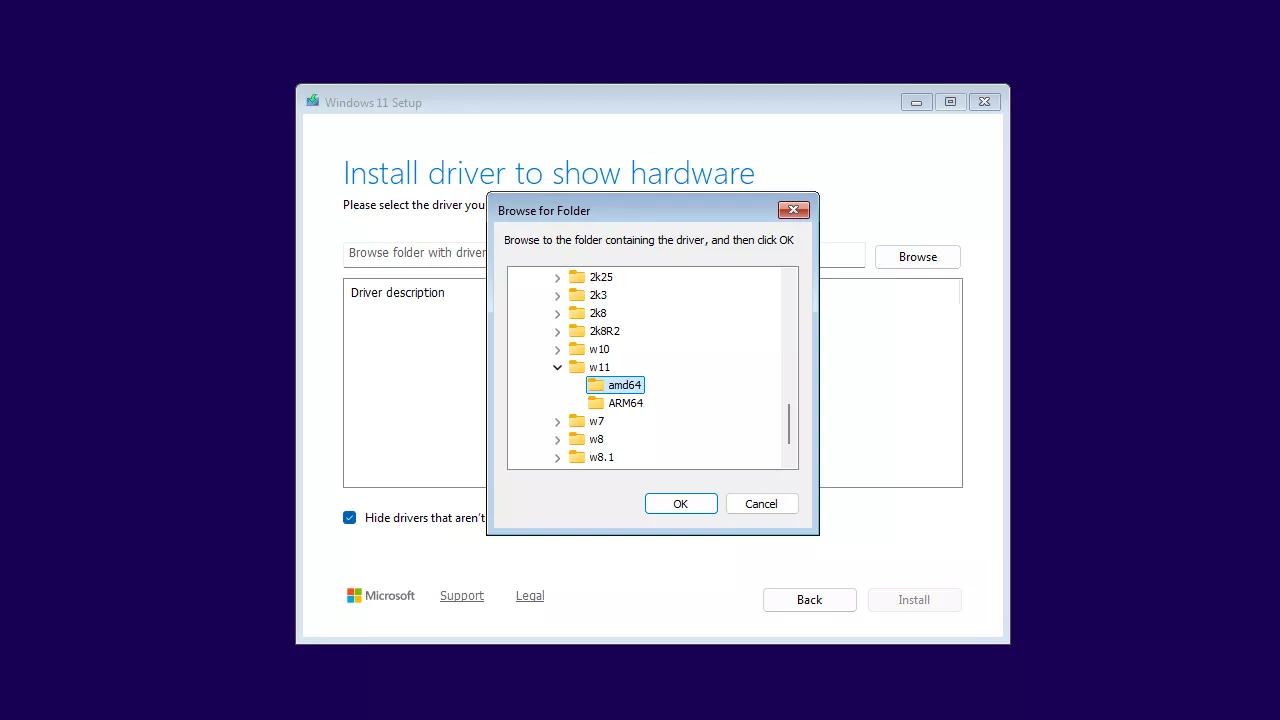The width and height of the screenshot is (1280, 720).
Task: Expand the w10 folder node
Action: pyautogui.click(x=558, y=349)
